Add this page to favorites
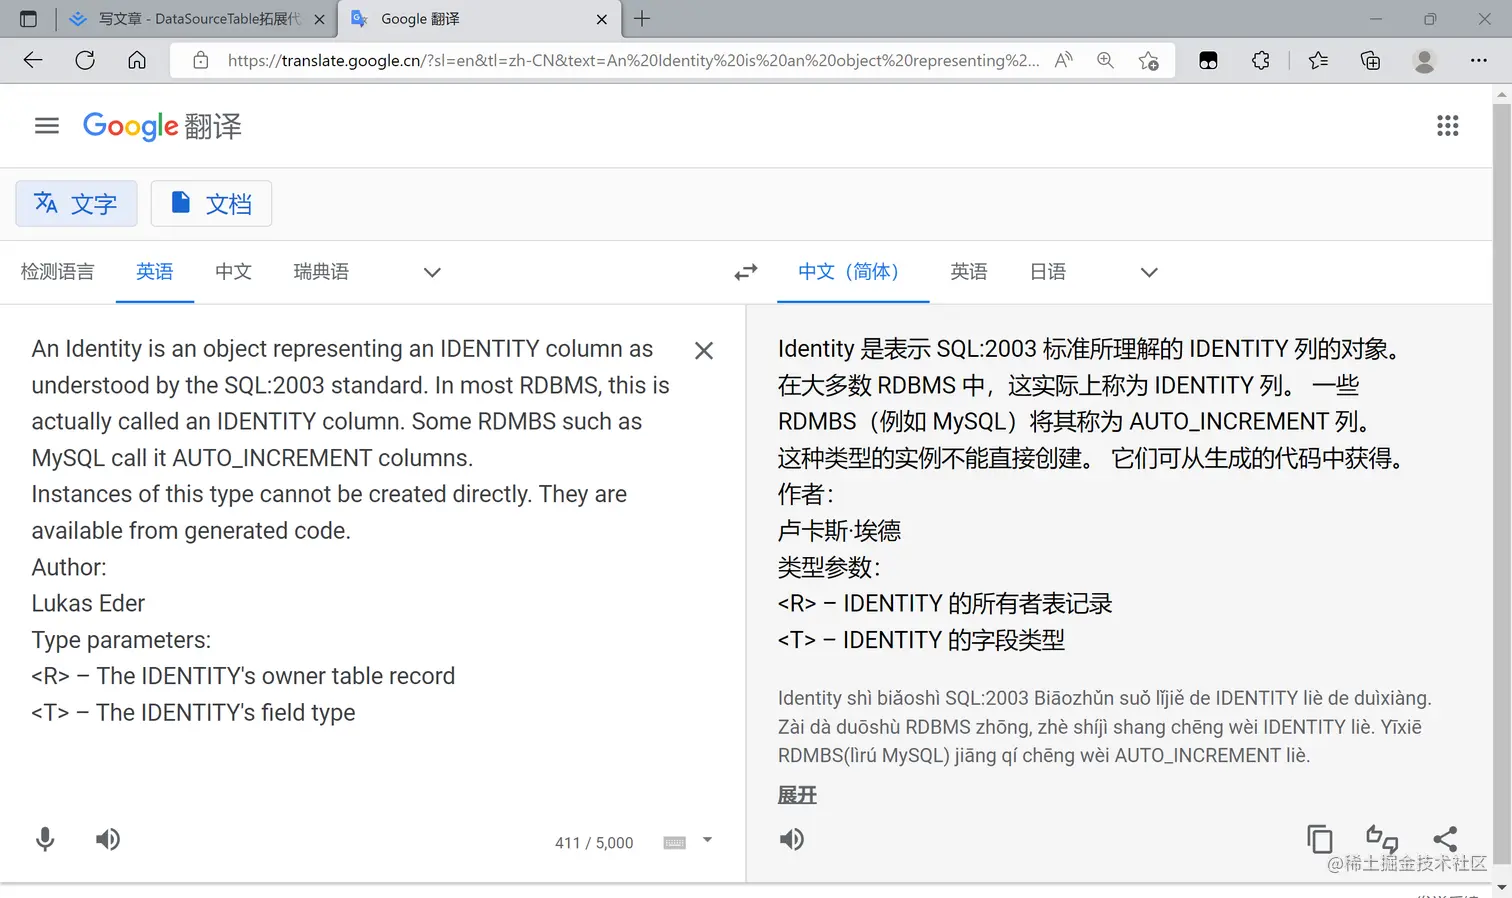This screenshot has width=1512, height=898. [1148, 60]
